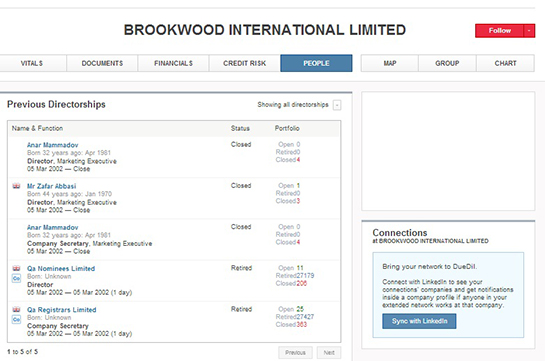The height and width of the screenshot is (361, 545).
Task: Click Retired status in Qa Nominees row
Action: [241, 268]
